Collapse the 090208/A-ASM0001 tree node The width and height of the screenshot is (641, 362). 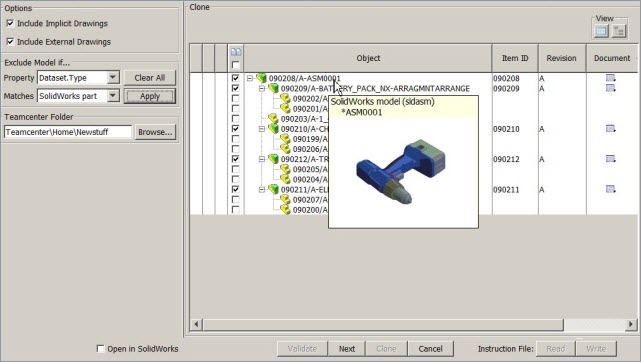click(x=250, y=78)
